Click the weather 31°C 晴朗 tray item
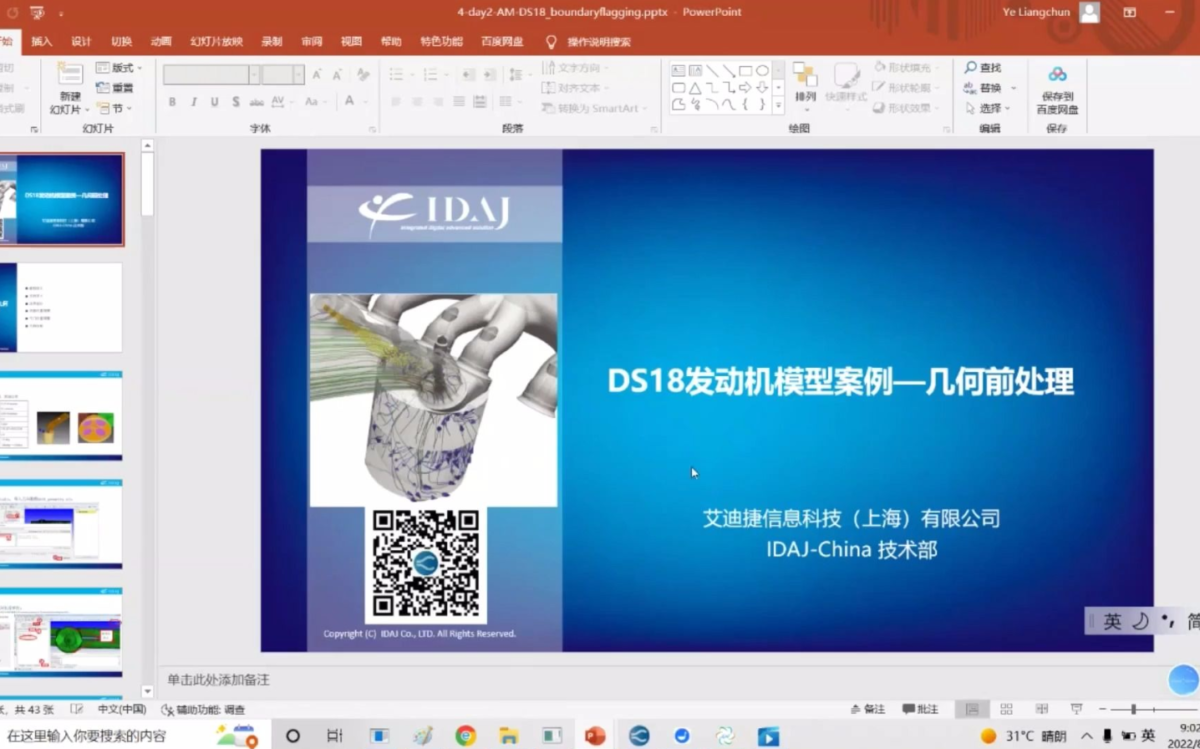This screenshot has width=1200, height=749. 1022,736
